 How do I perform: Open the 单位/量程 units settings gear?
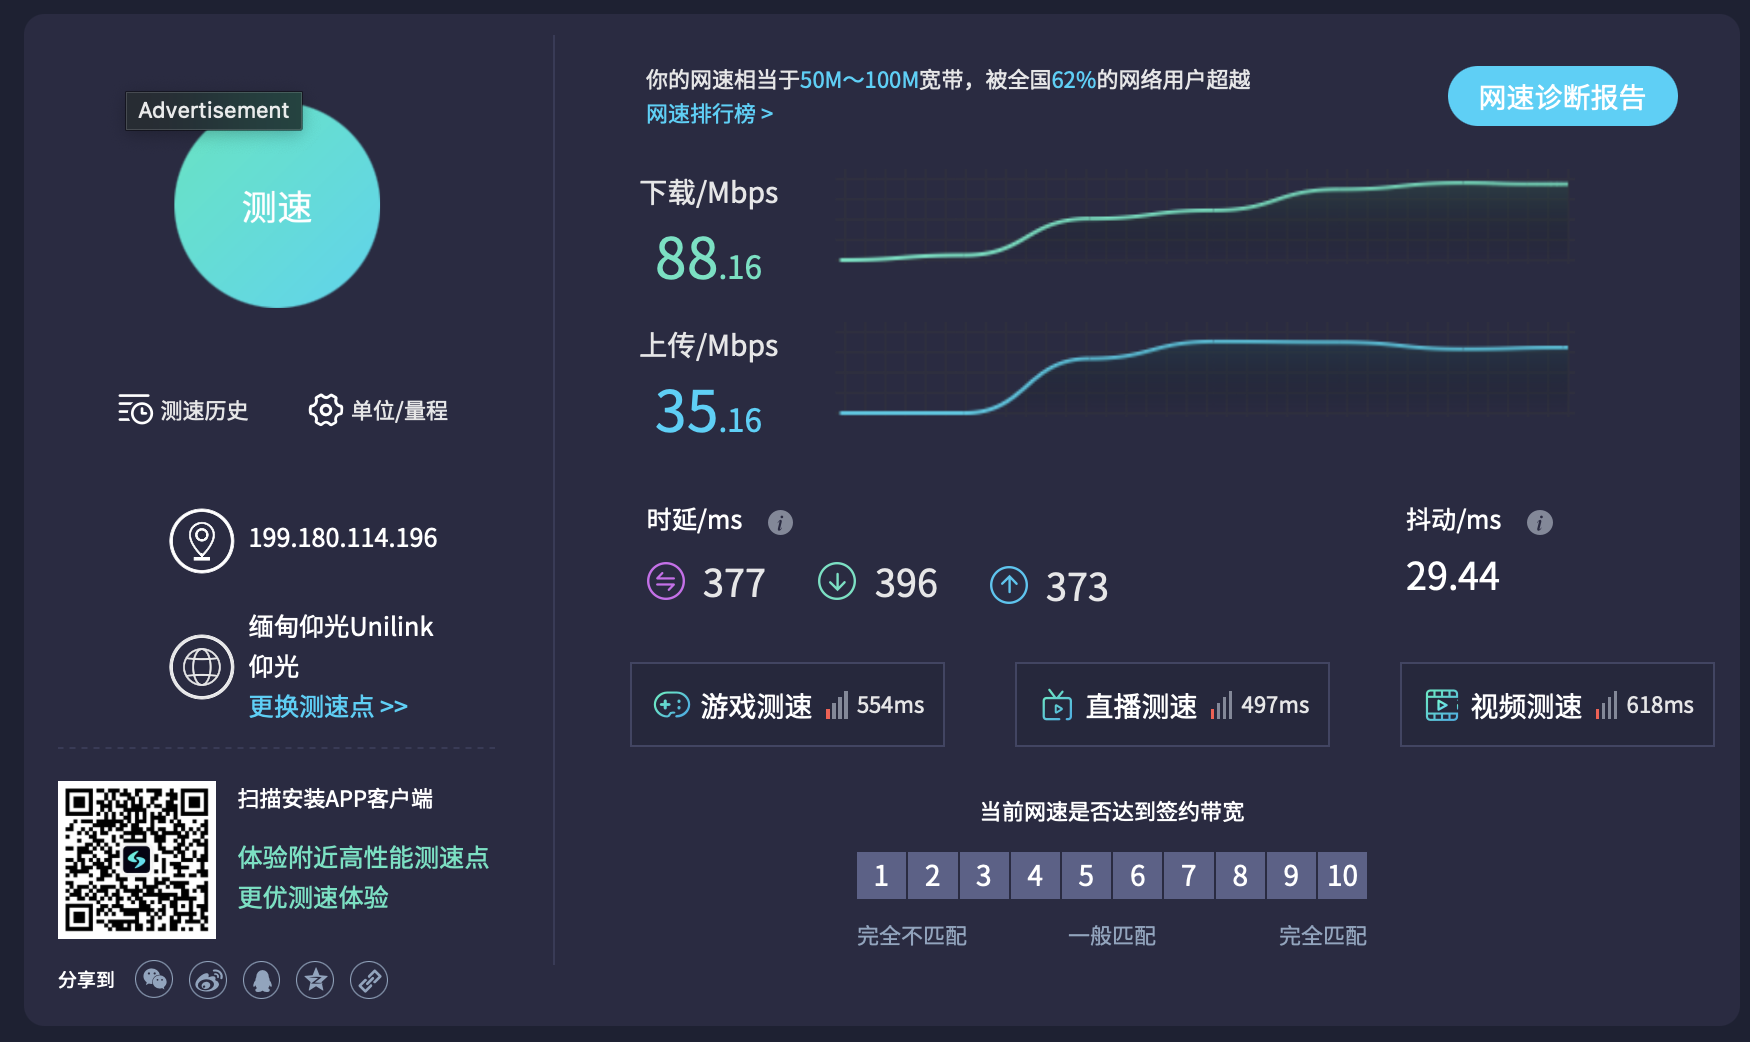324,410
